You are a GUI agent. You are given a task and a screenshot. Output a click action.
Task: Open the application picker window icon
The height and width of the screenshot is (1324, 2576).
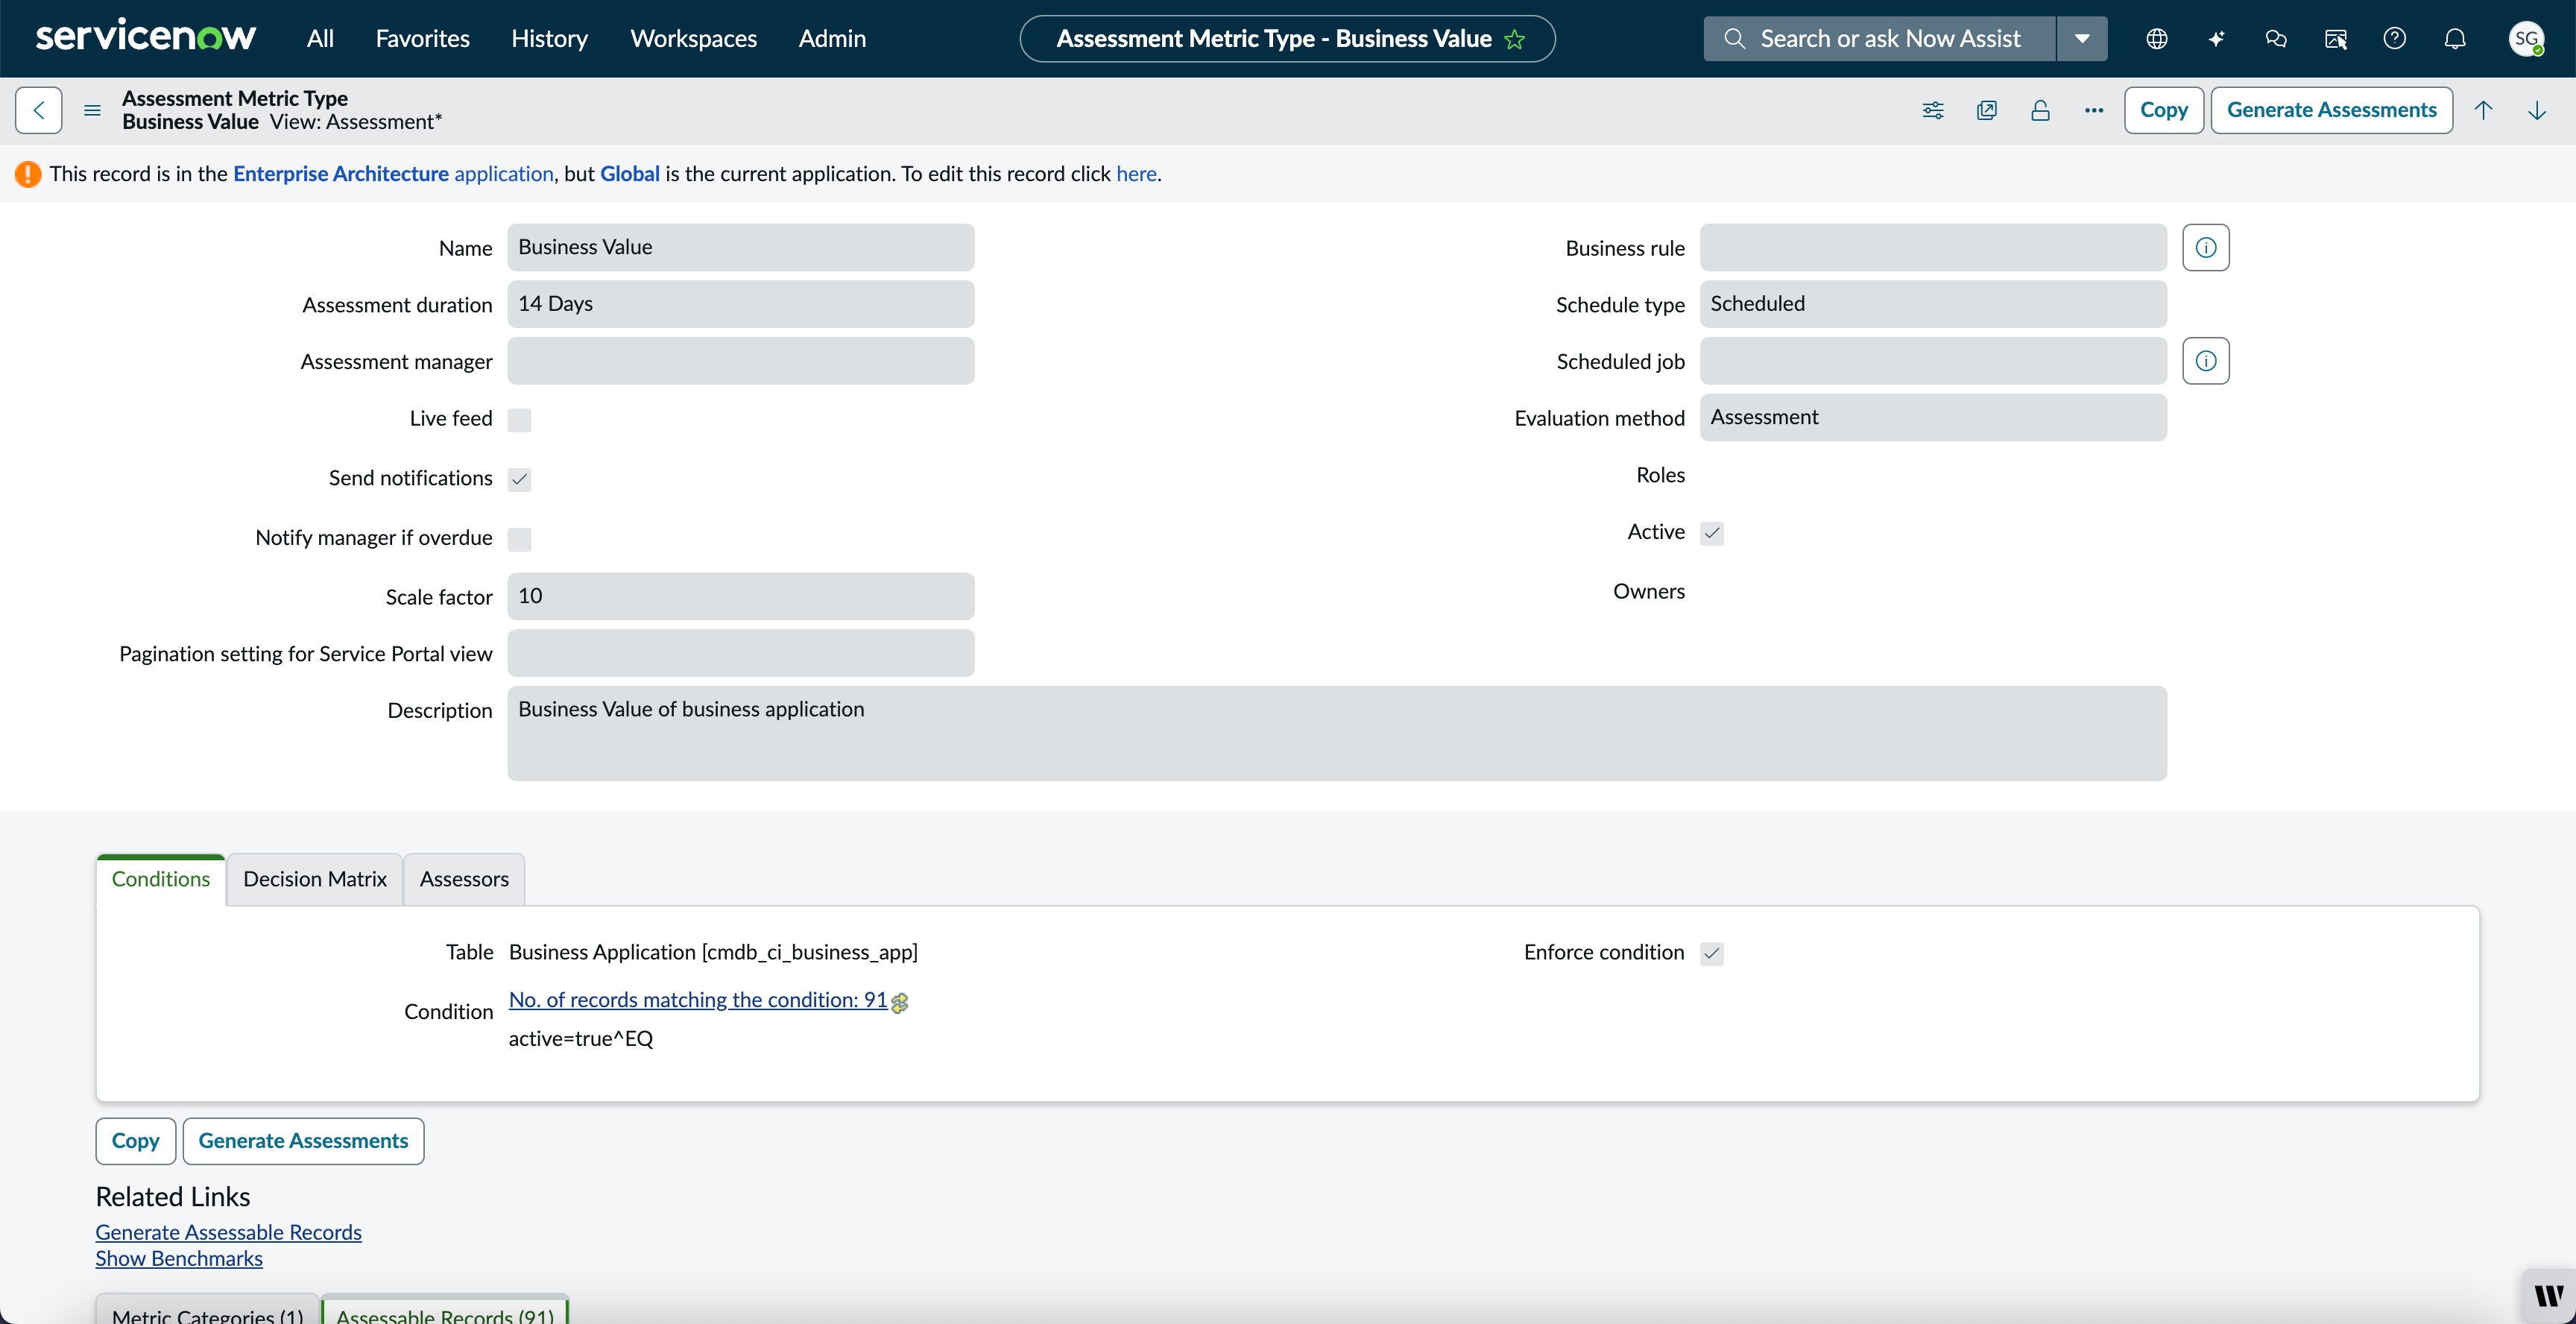tap(2336, 39)
